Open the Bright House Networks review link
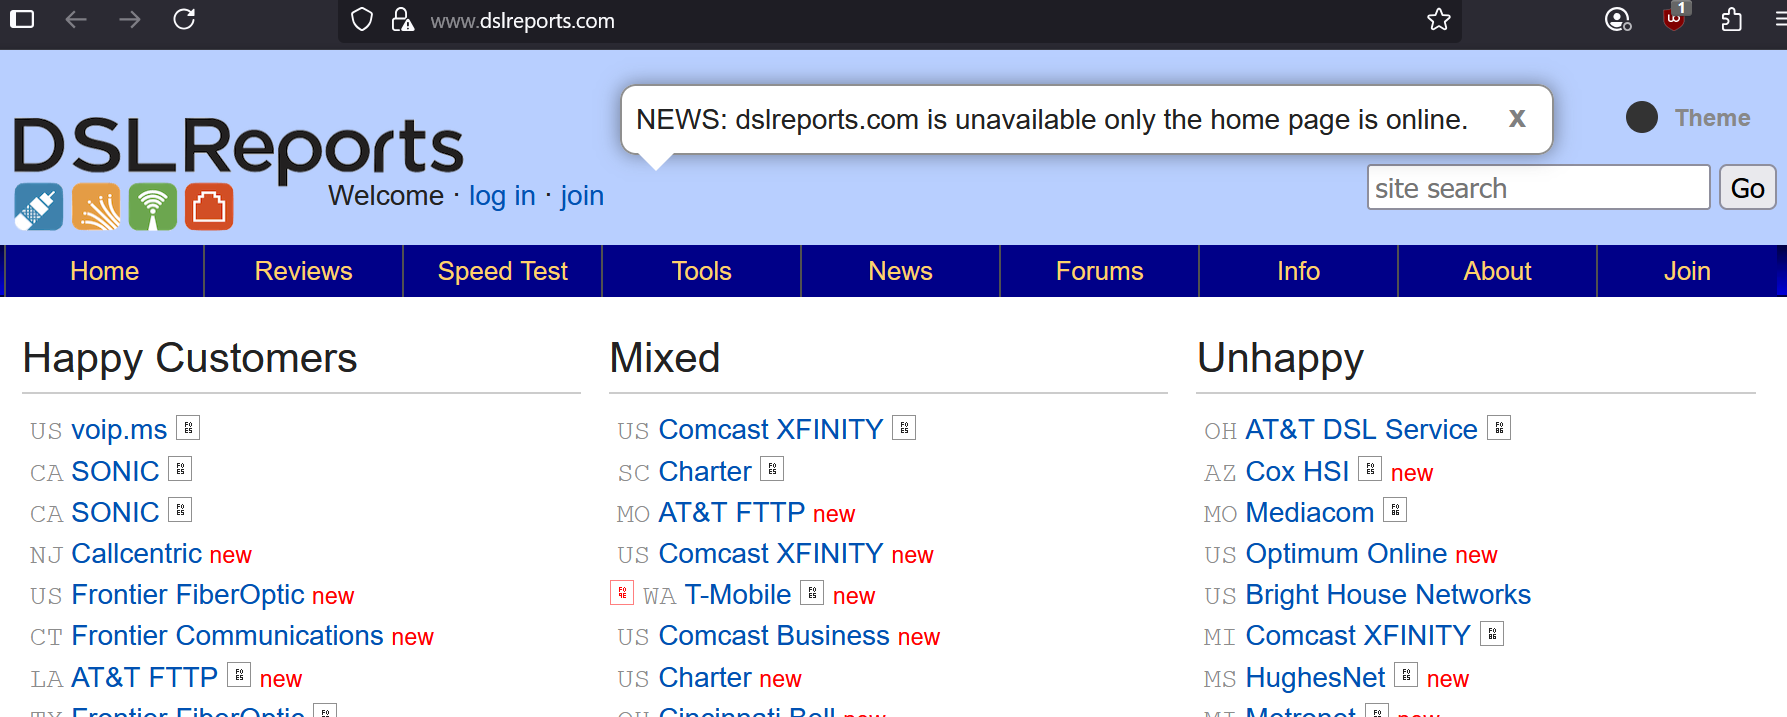This screenshot has height=717, width=1787. (x=1388, y=594)
